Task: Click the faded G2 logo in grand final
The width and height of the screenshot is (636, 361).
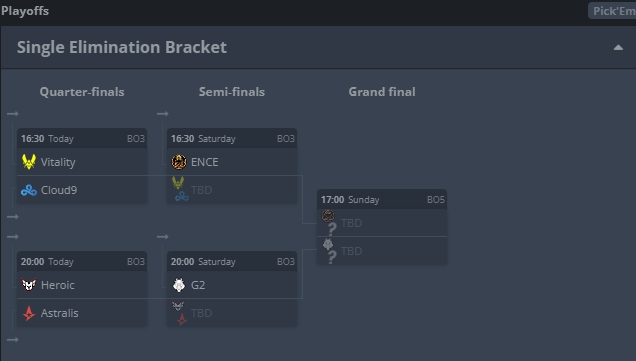Action: tap(328, 244)
